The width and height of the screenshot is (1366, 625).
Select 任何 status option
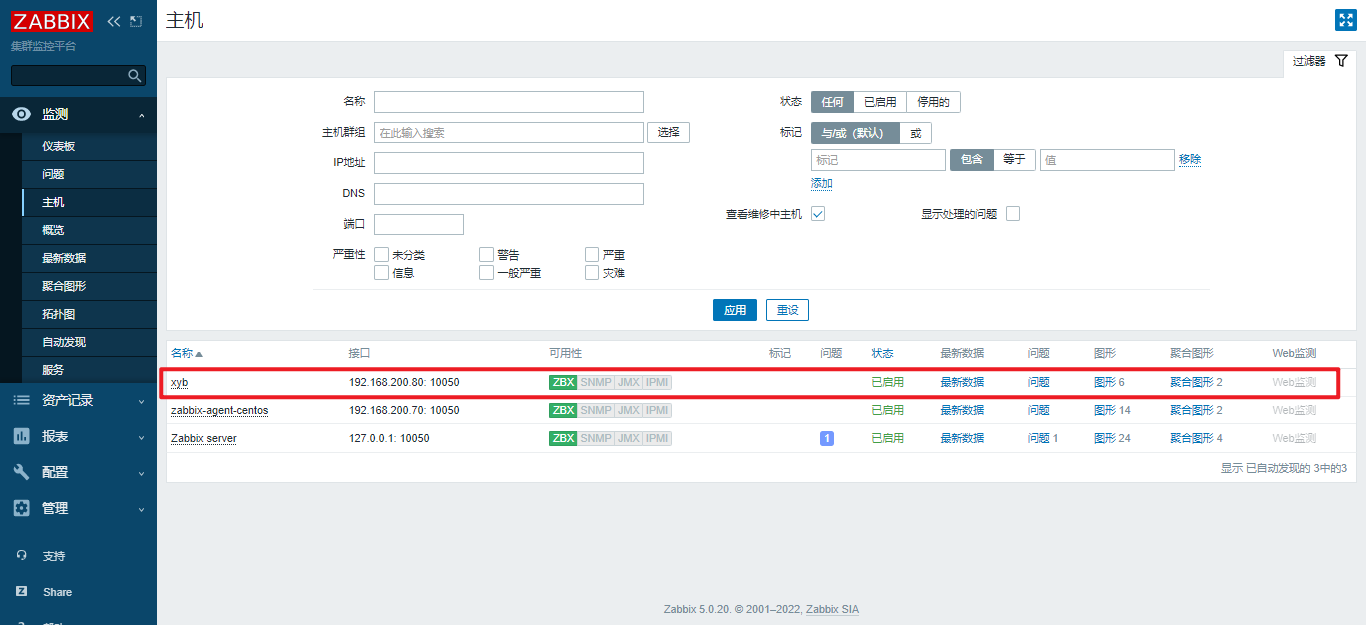(x=832, y=102)
